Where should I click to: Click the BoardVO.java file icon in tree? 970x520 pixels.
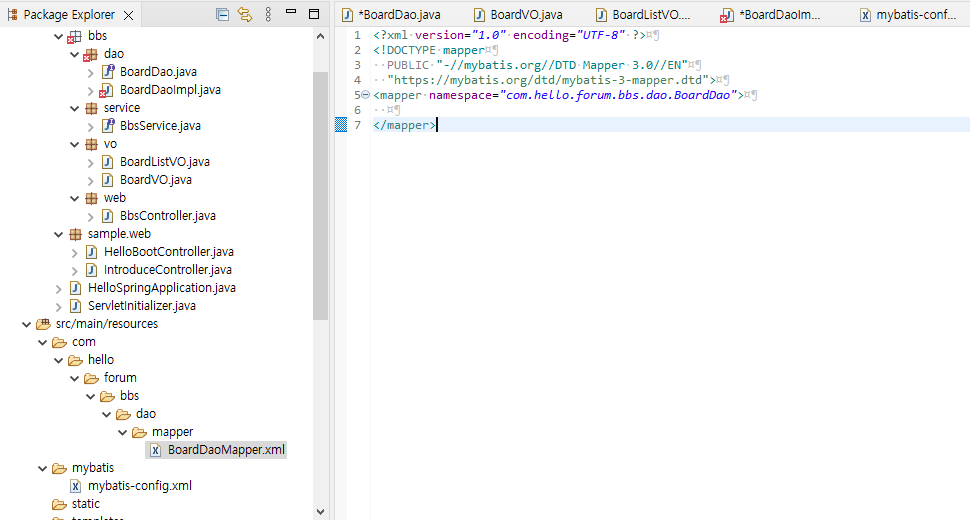107,179
